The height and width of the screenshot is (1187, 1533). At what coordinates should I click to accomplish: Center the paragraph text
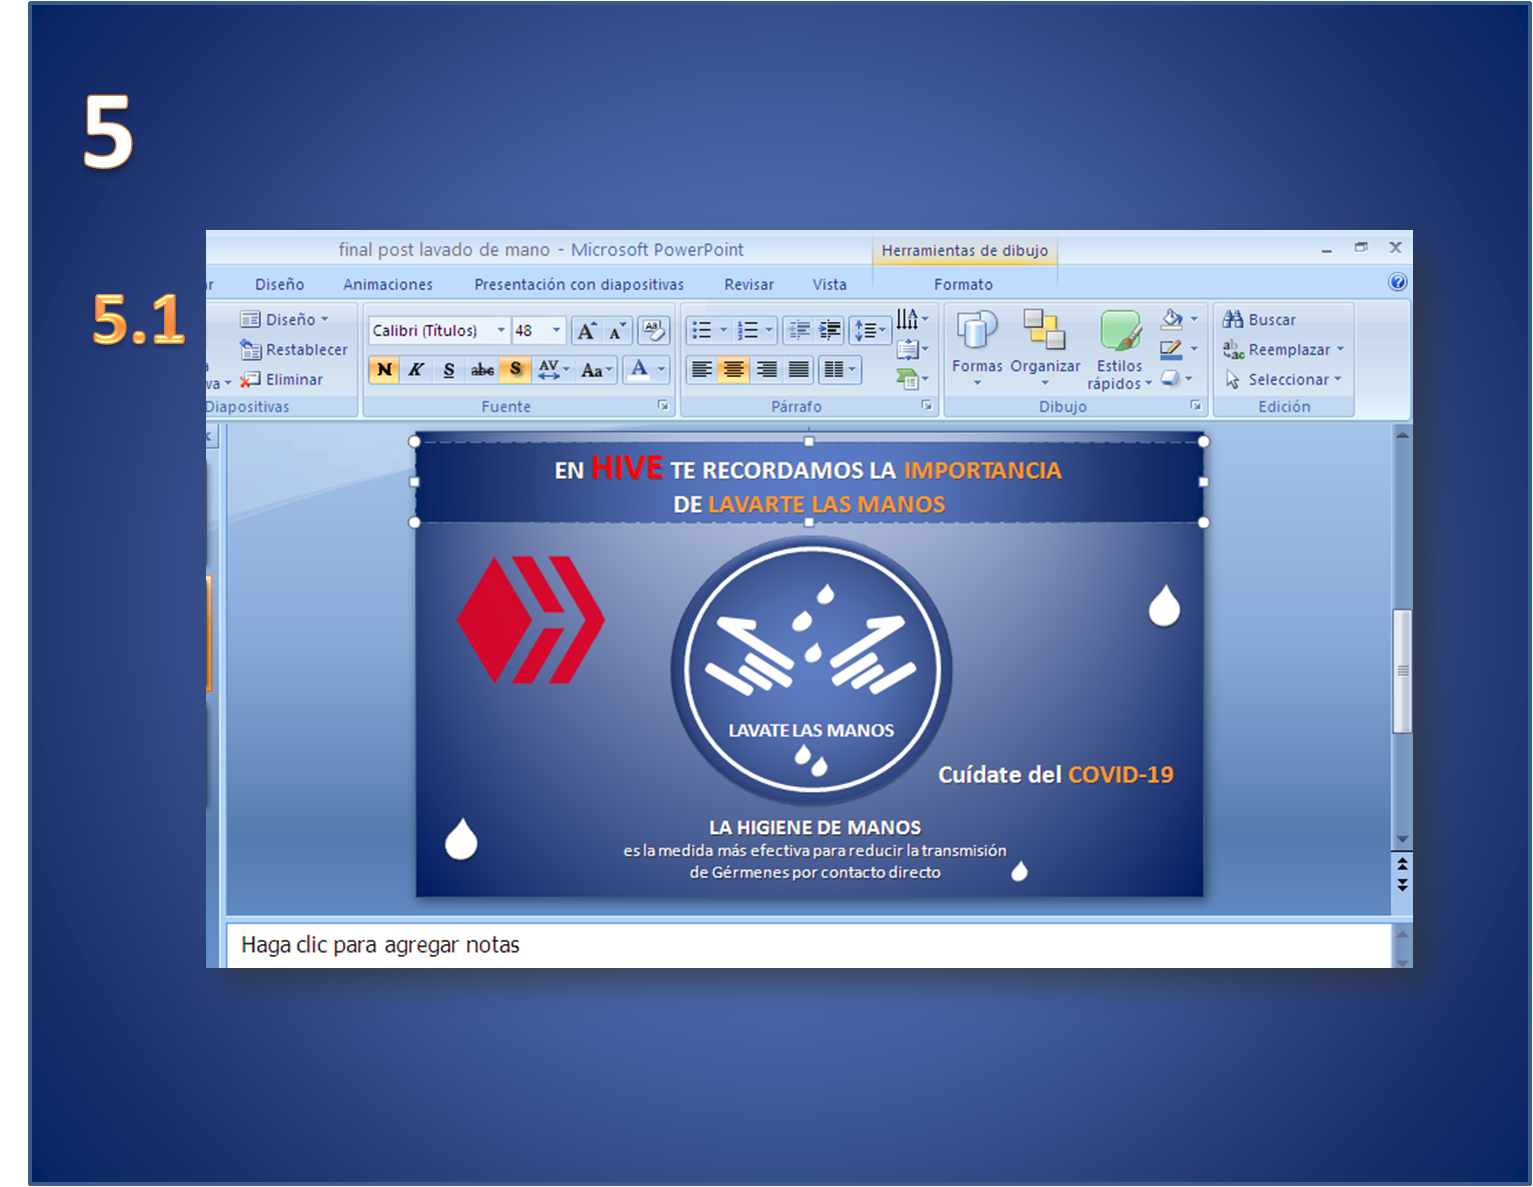[x=734, y=370]
